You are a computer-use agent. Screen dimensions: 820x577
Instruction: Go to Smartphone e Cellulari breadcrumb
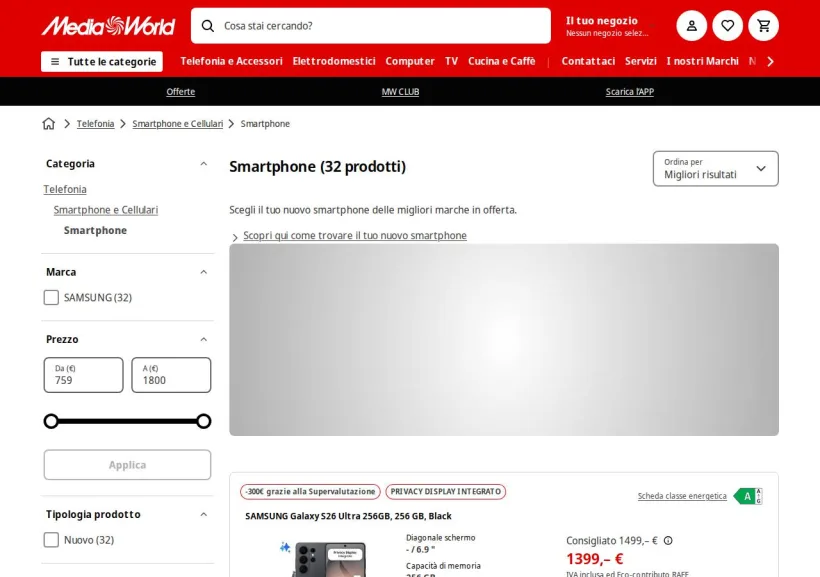click(177, 123)
